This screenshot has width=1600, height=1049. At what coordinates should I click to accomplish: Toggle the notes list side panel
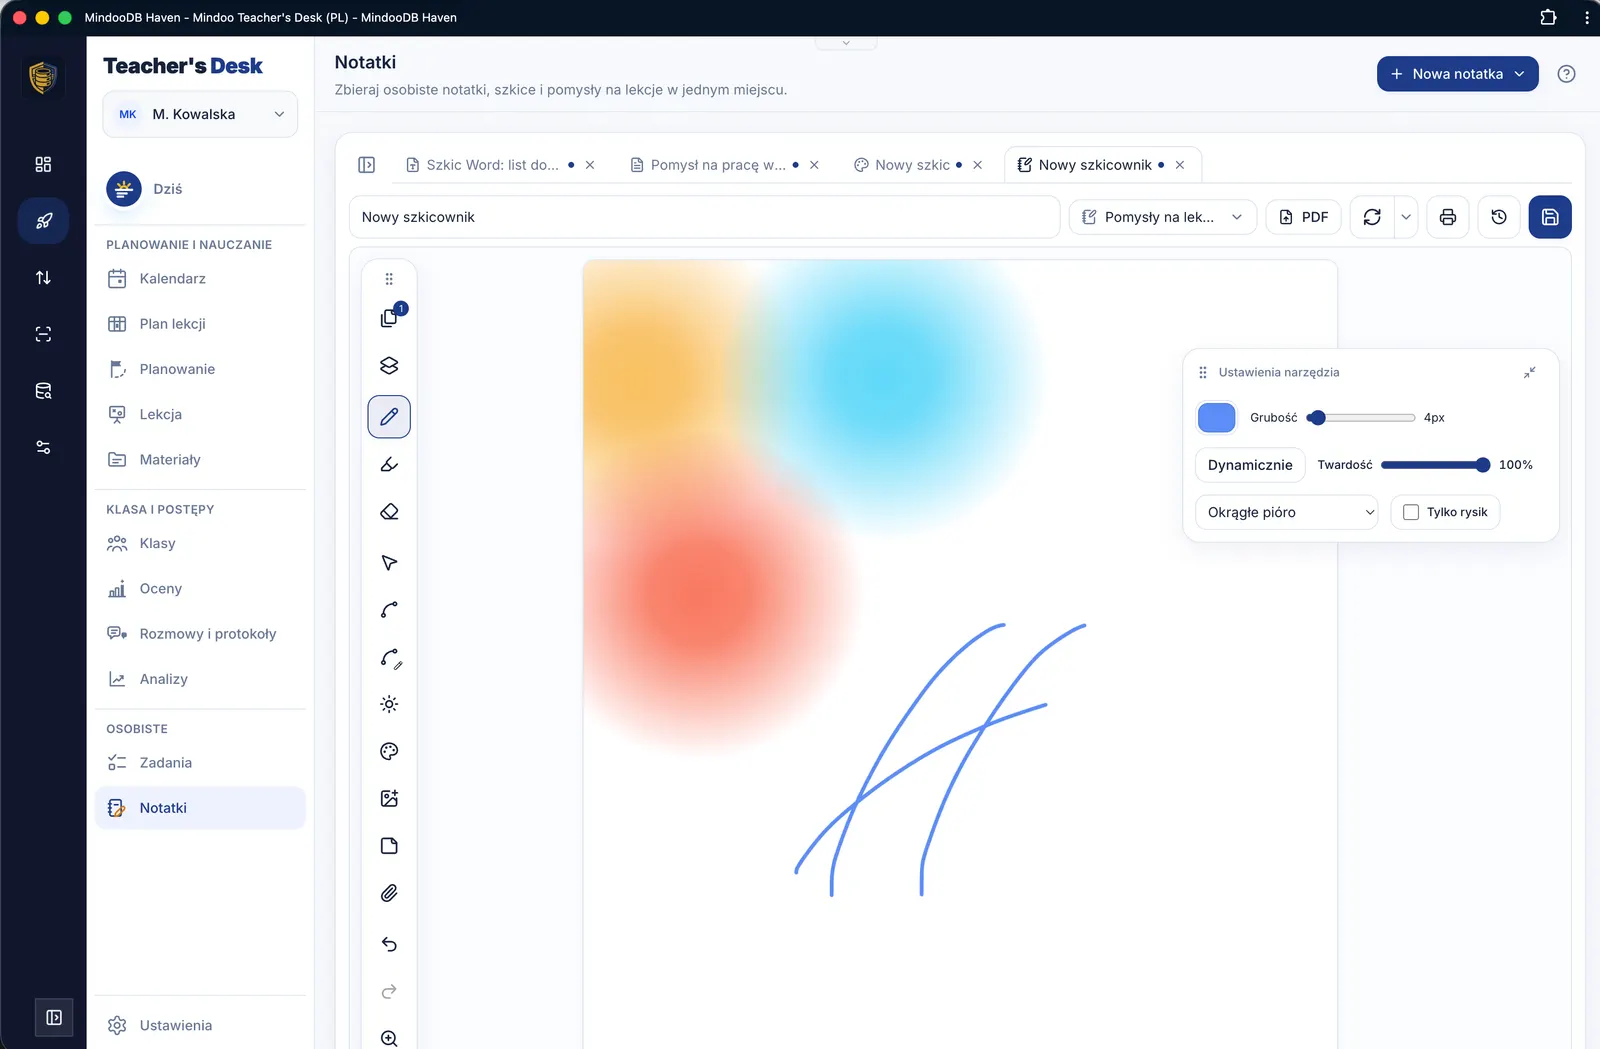tap(367, 165)
